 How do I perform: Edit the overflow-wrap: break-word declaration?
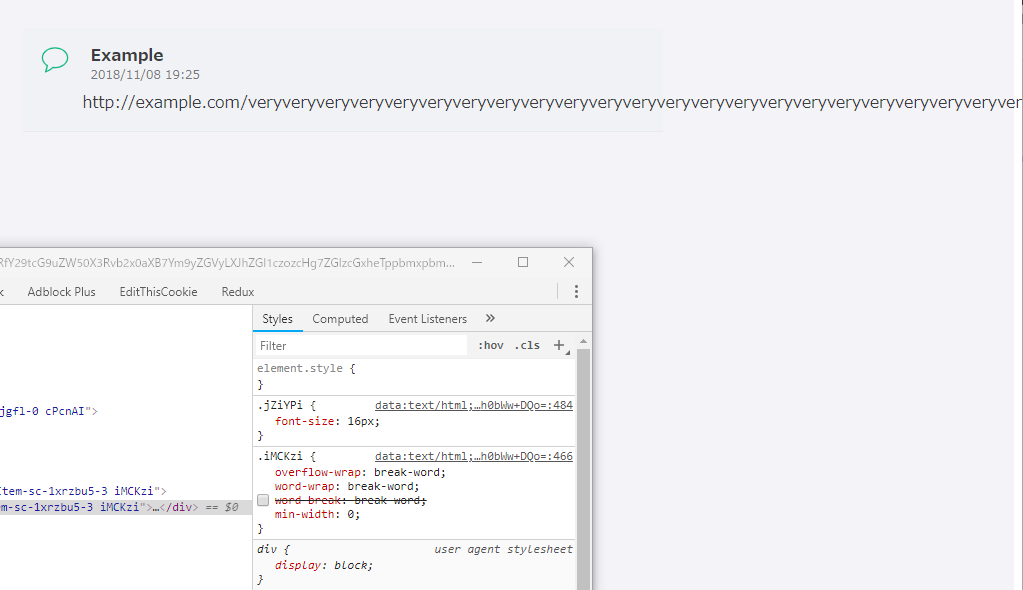(x=360, y=472)
